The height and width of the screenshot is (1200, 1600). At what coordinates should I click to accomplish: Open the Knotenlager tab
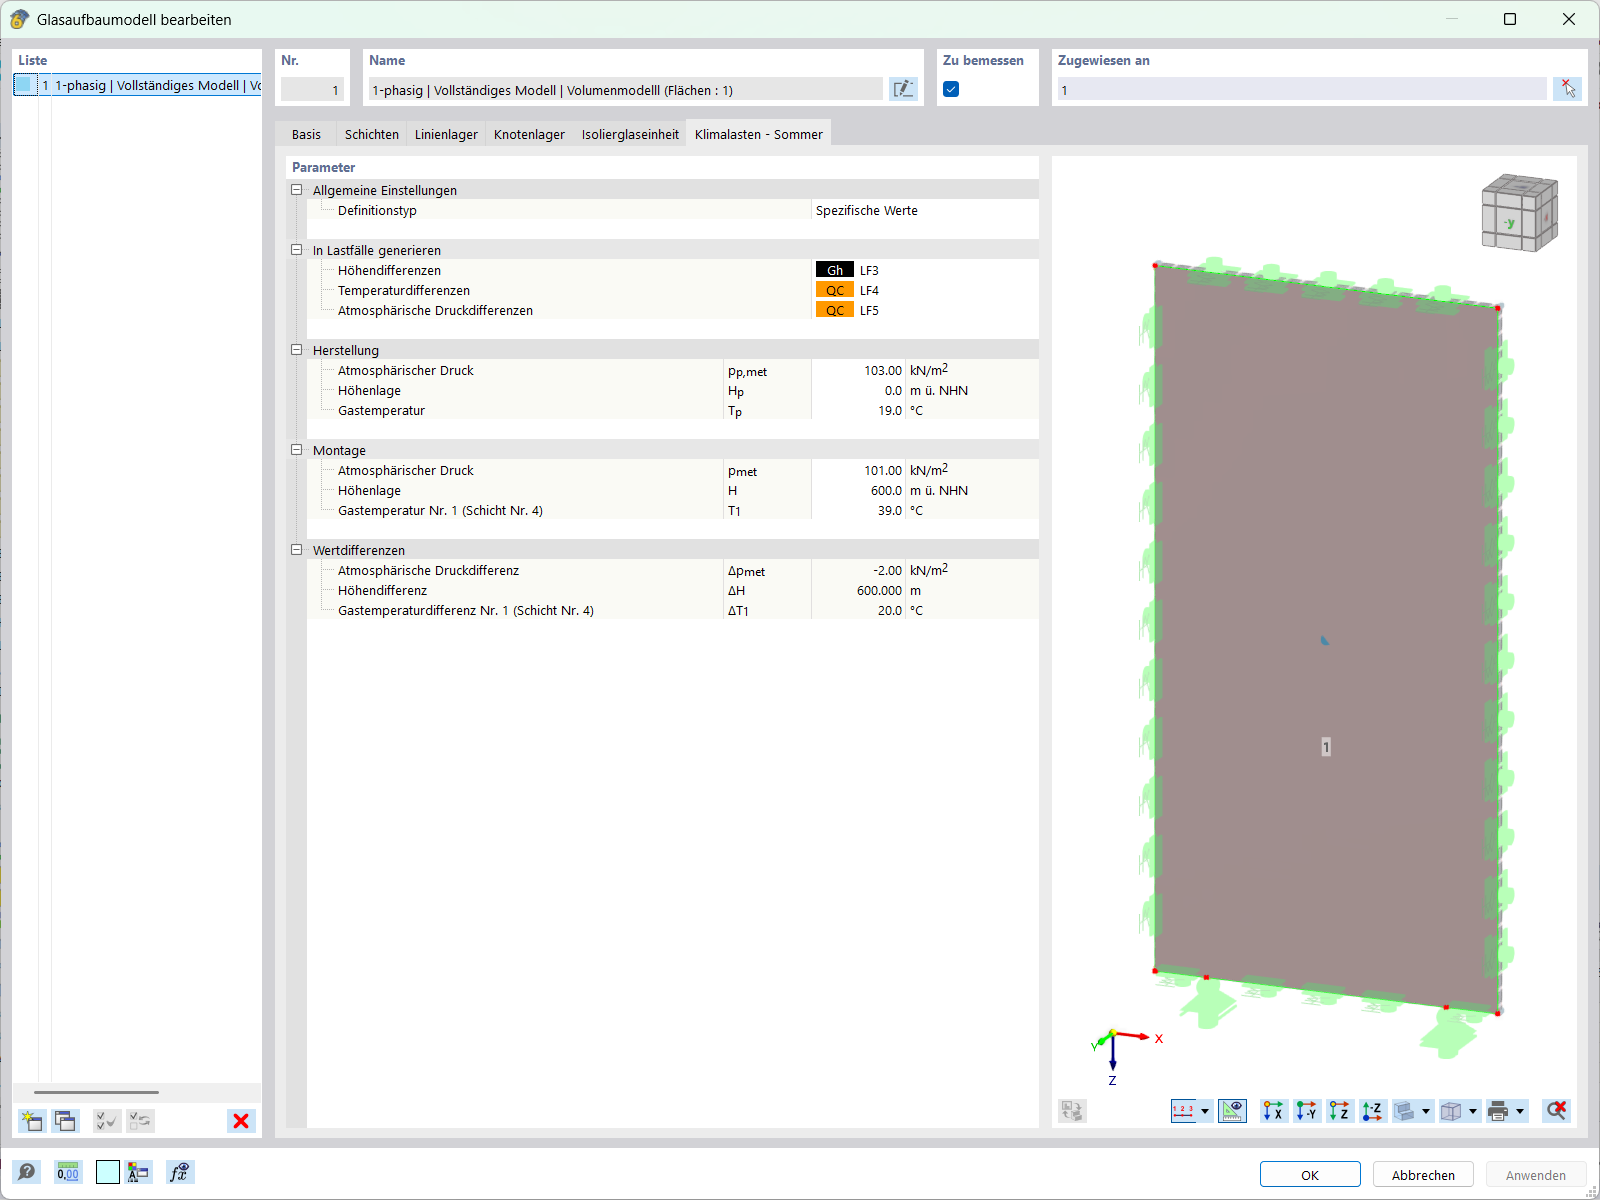point(529,134)
